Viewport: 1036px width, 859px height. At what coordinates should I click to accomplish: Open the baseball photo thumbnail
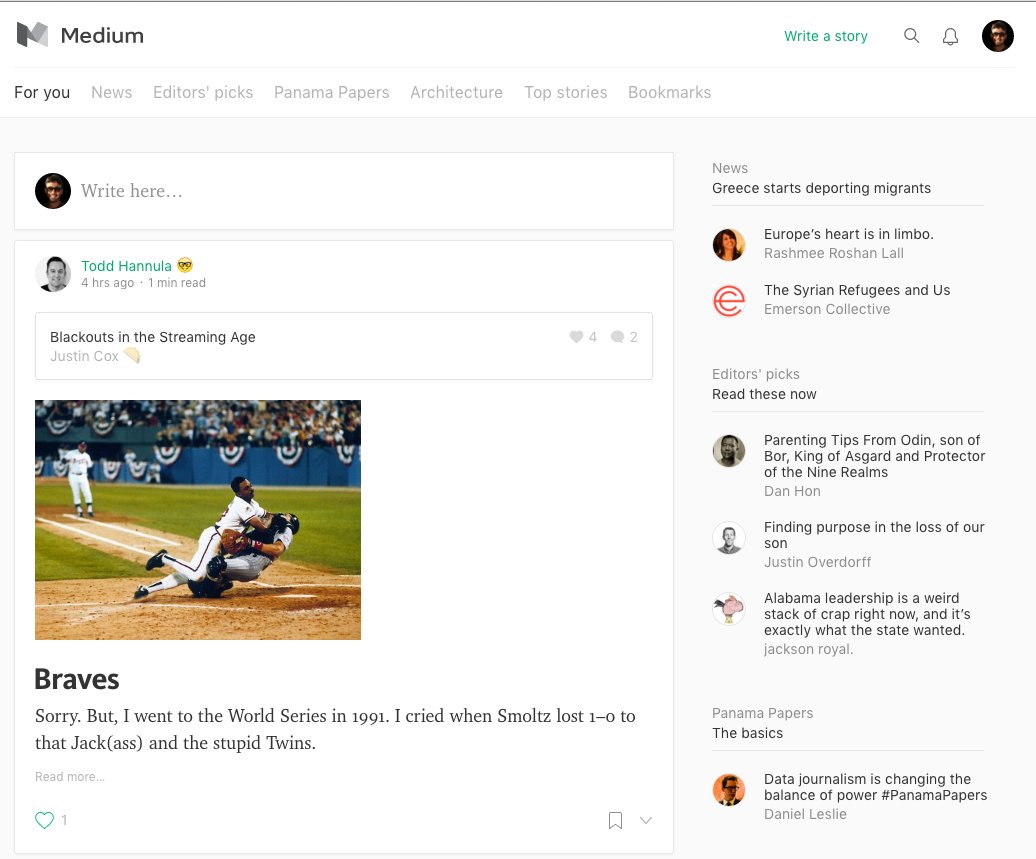point(198,520)
